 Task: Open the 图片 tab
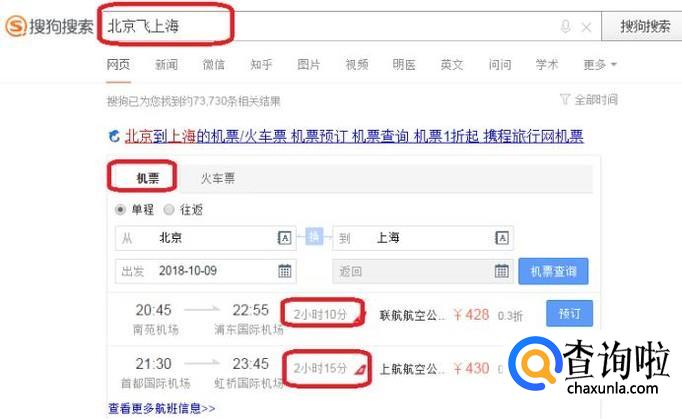[309, 65]
